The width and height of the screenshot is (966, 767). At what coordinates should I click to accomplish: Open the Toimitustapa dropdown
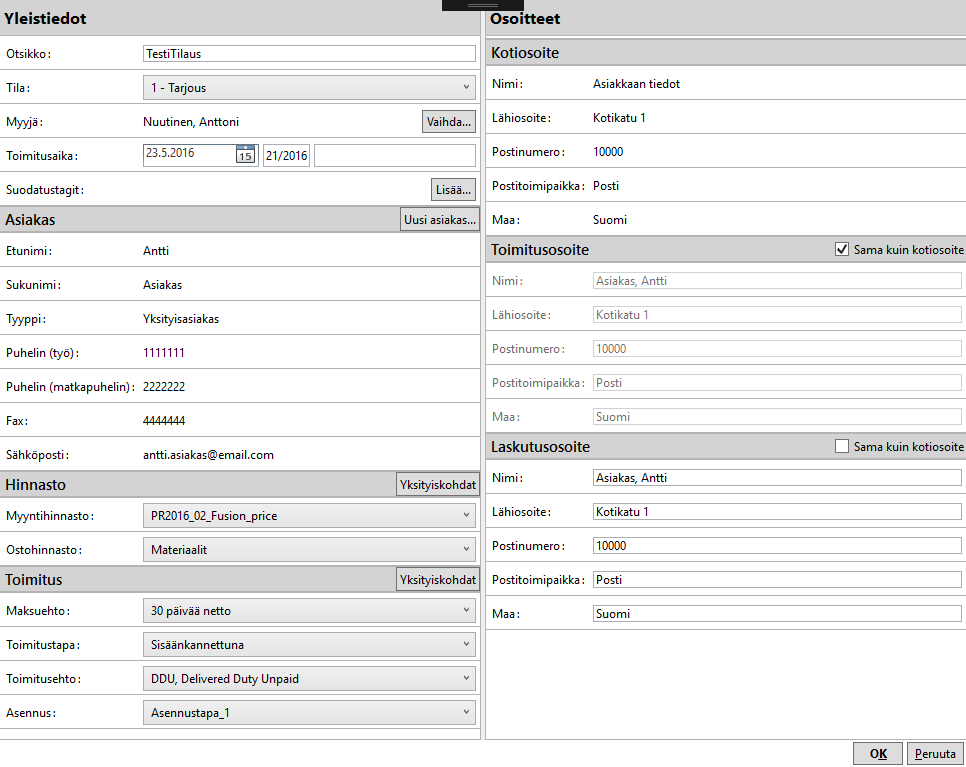pyautogui.click(x=309, y=644)
